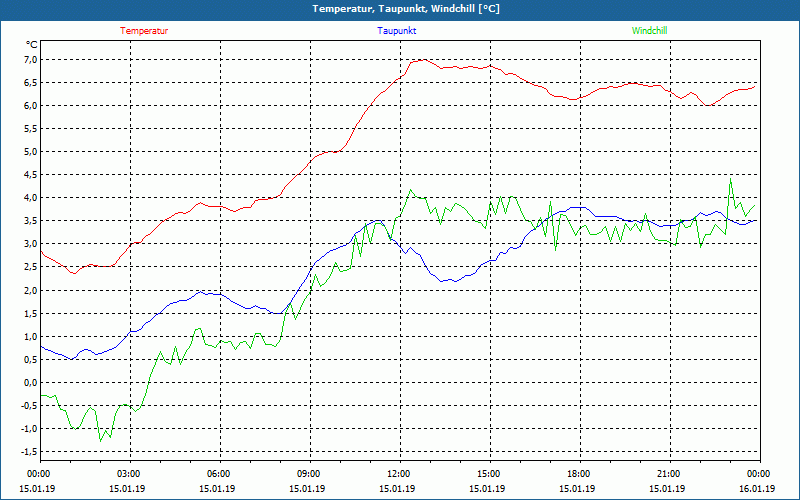800x500 pixels.
Task: Click the 15:00 time axis label
Action: click(x=490, y=474)
